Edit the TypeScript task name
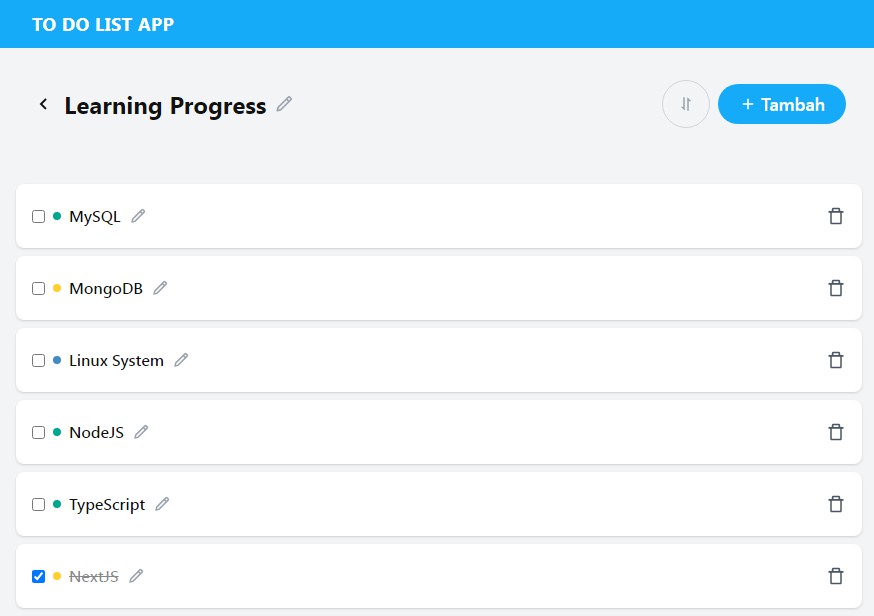874x616 pixels. [x=164, y=504]
